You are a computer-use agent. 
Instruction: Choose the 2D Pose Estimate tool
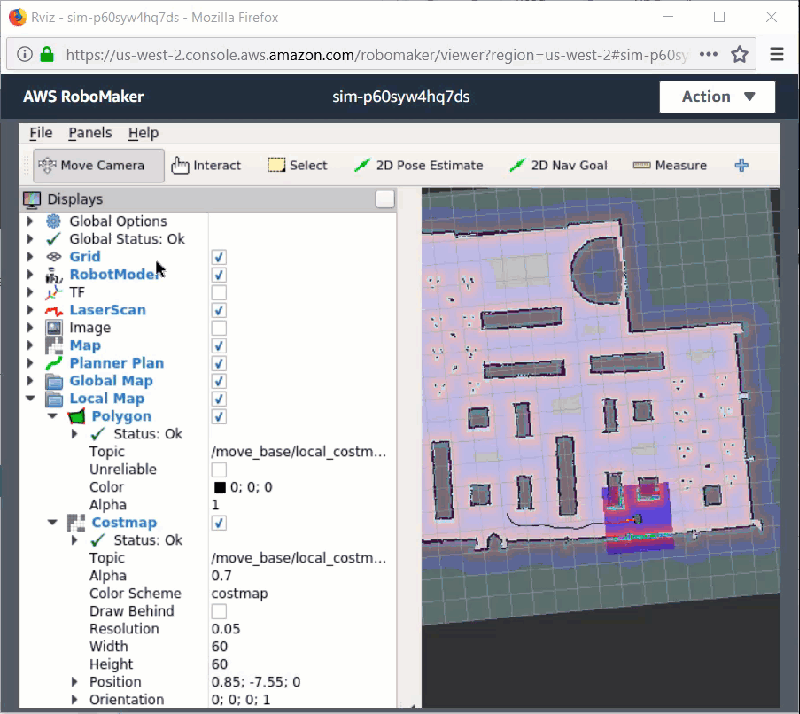point(418,165)
